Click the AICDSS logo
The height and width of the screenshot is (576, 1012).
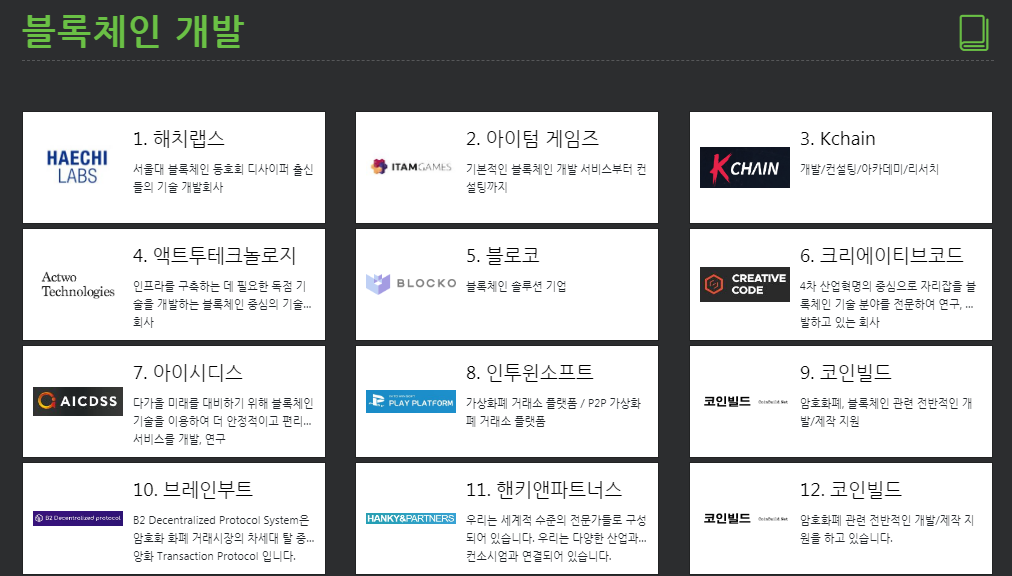[x=77, y=401]
